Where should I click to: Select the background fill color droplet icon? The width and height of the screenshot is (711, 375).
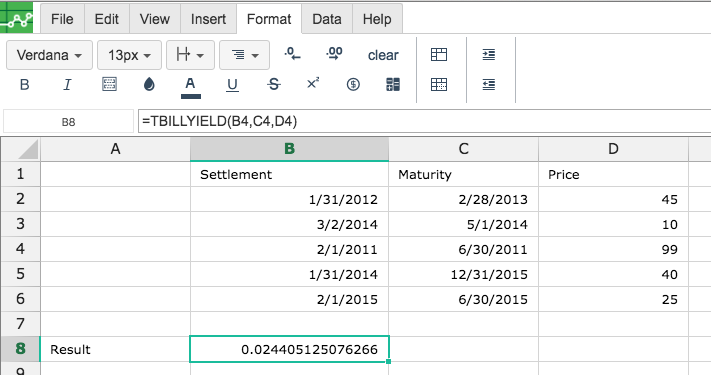click(149, 84)
